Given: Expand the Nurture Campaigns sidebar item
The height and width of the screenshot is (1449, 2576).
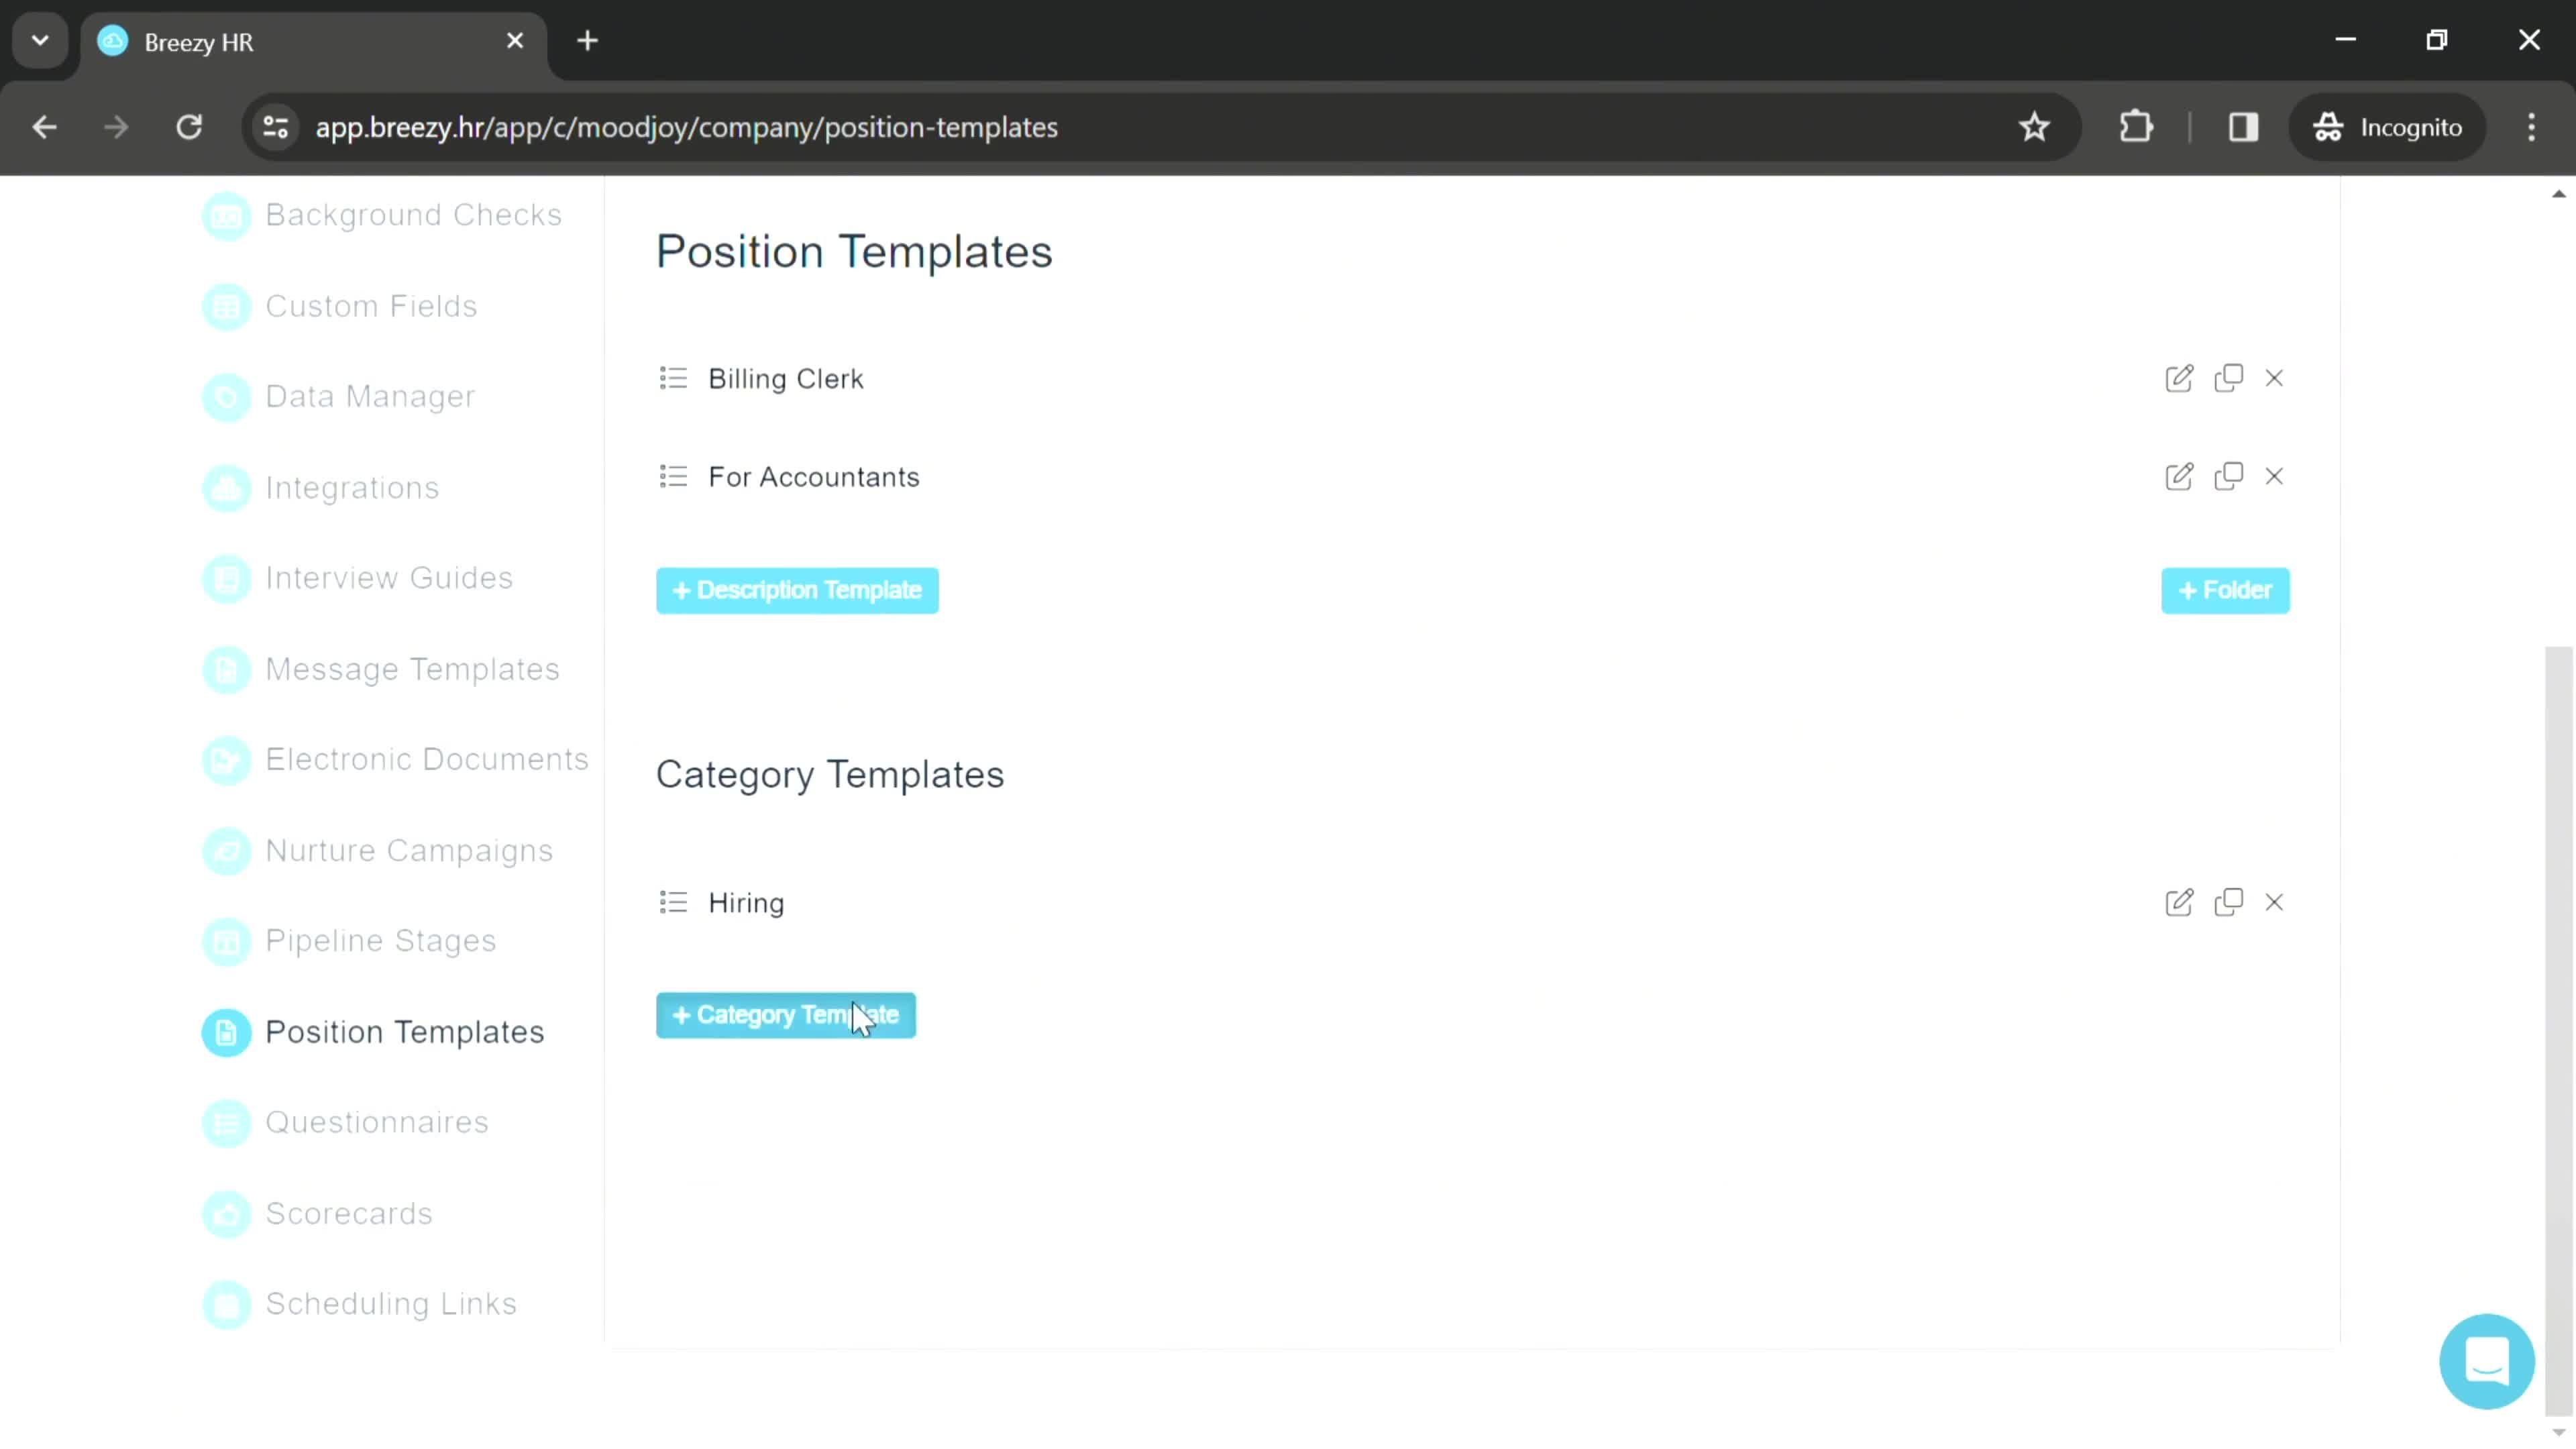Looking at the screenshot, I should point(409,849).
